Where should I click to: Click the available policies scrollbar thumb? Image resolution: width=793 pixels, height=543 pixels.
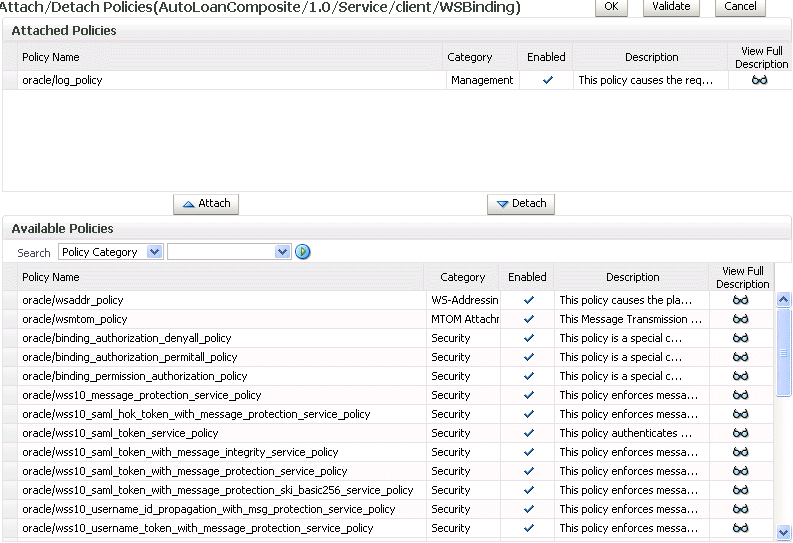783,352
